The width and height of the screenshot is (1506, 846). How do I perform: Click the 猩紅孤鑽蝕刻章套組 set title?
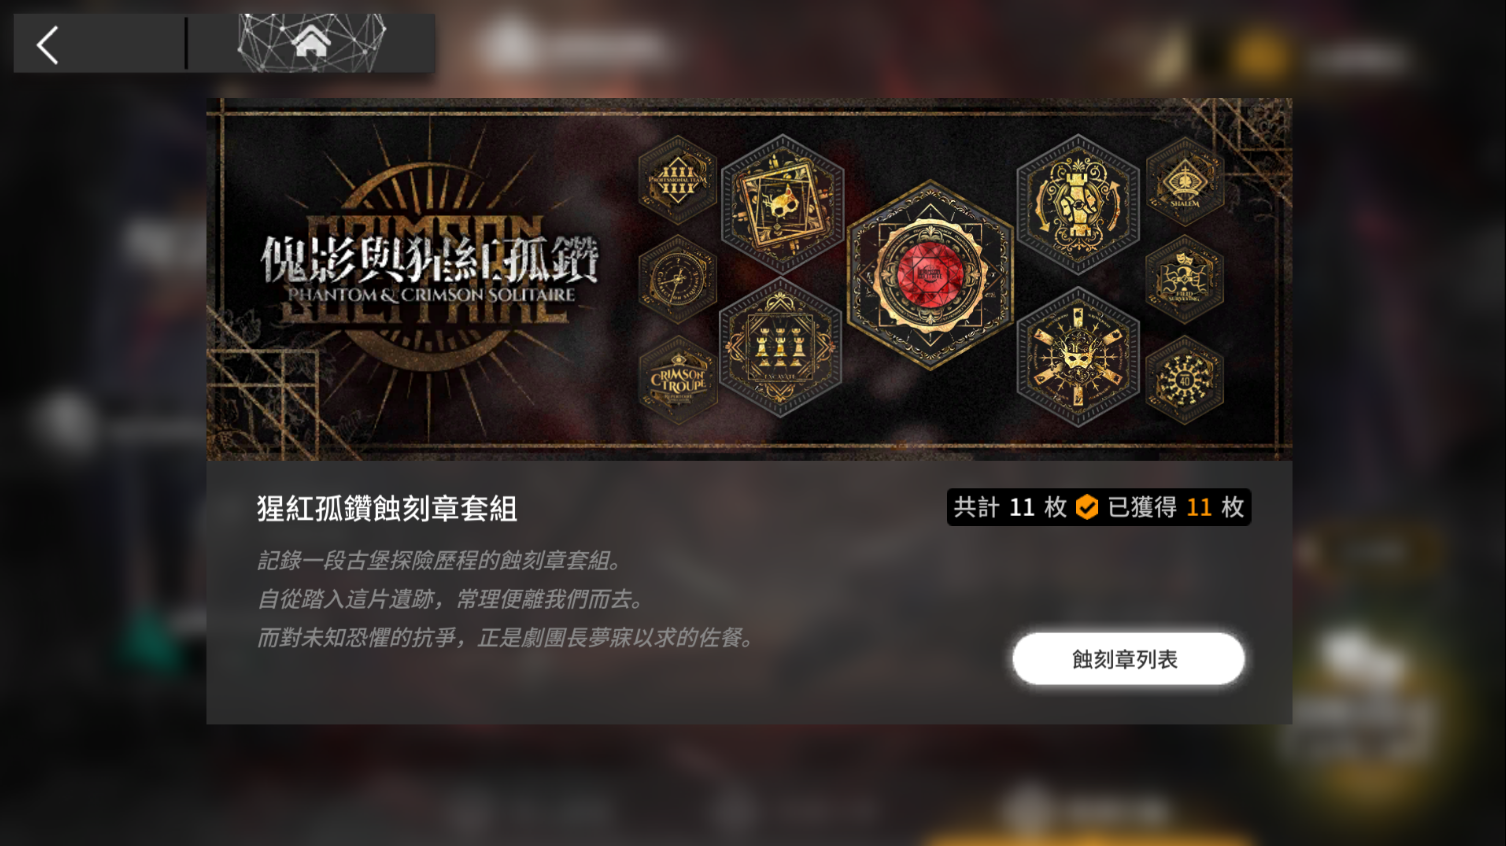coord(387,509)
